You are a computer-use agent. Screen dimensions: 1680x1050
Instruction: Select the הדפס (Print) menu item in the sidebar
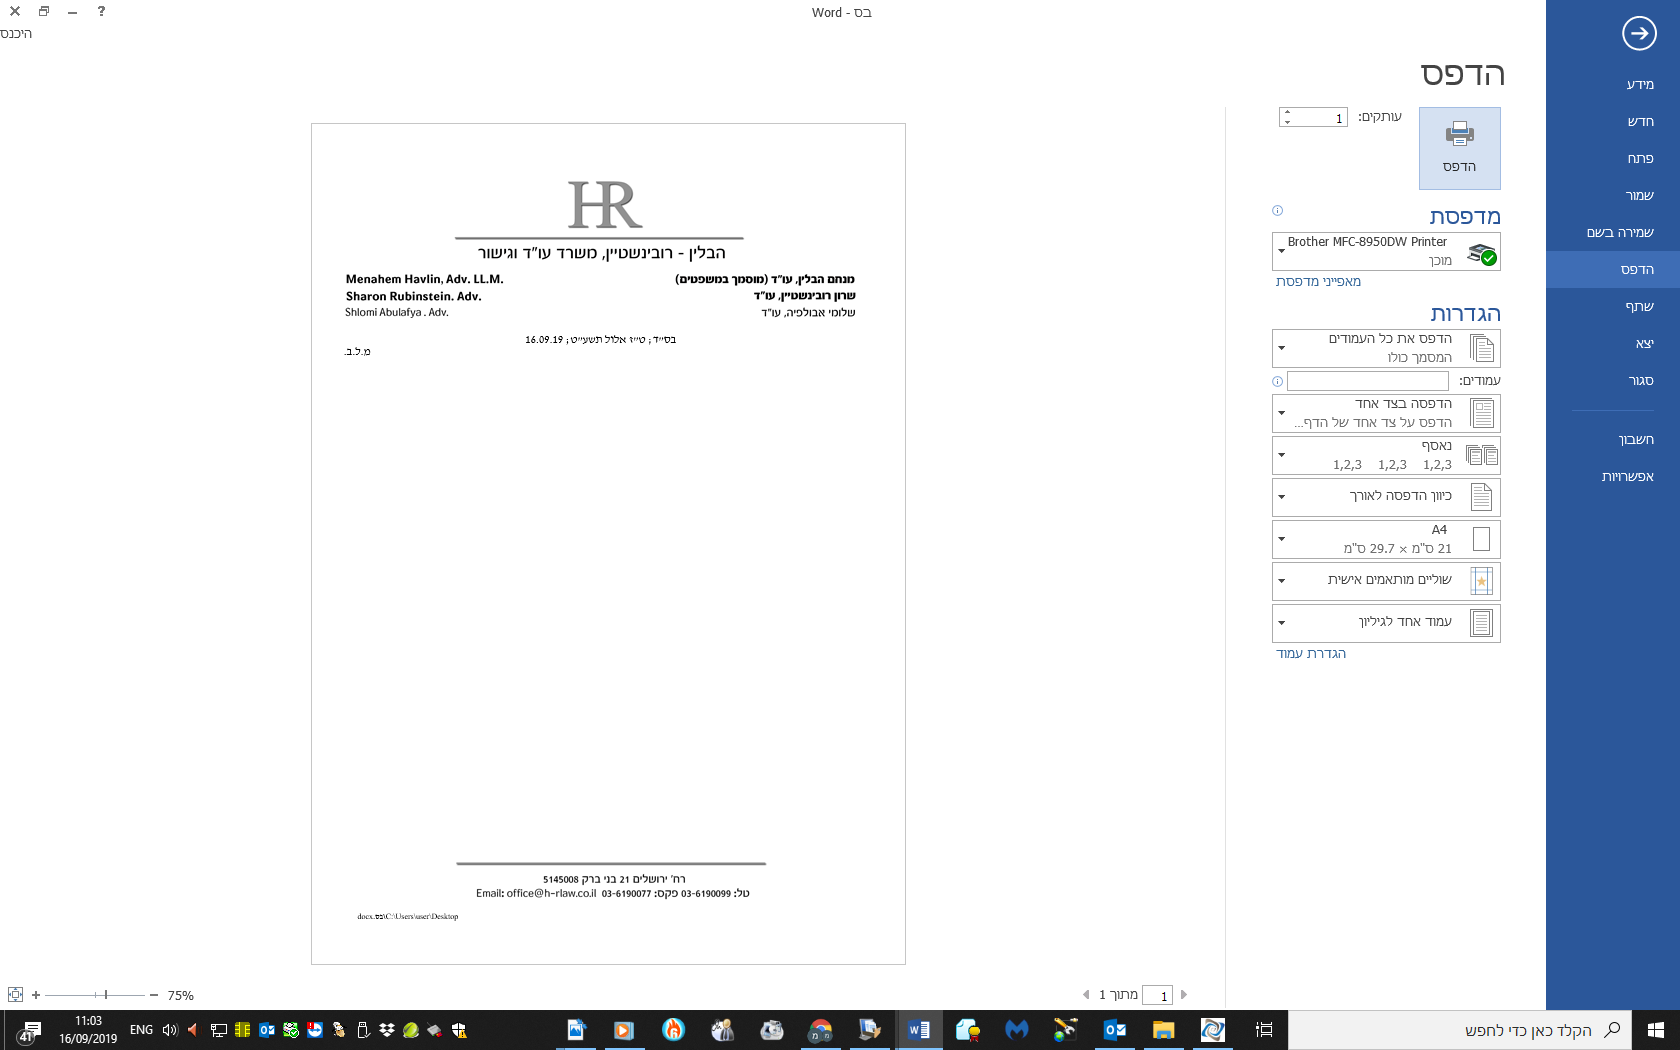(x=1613, y=270)
